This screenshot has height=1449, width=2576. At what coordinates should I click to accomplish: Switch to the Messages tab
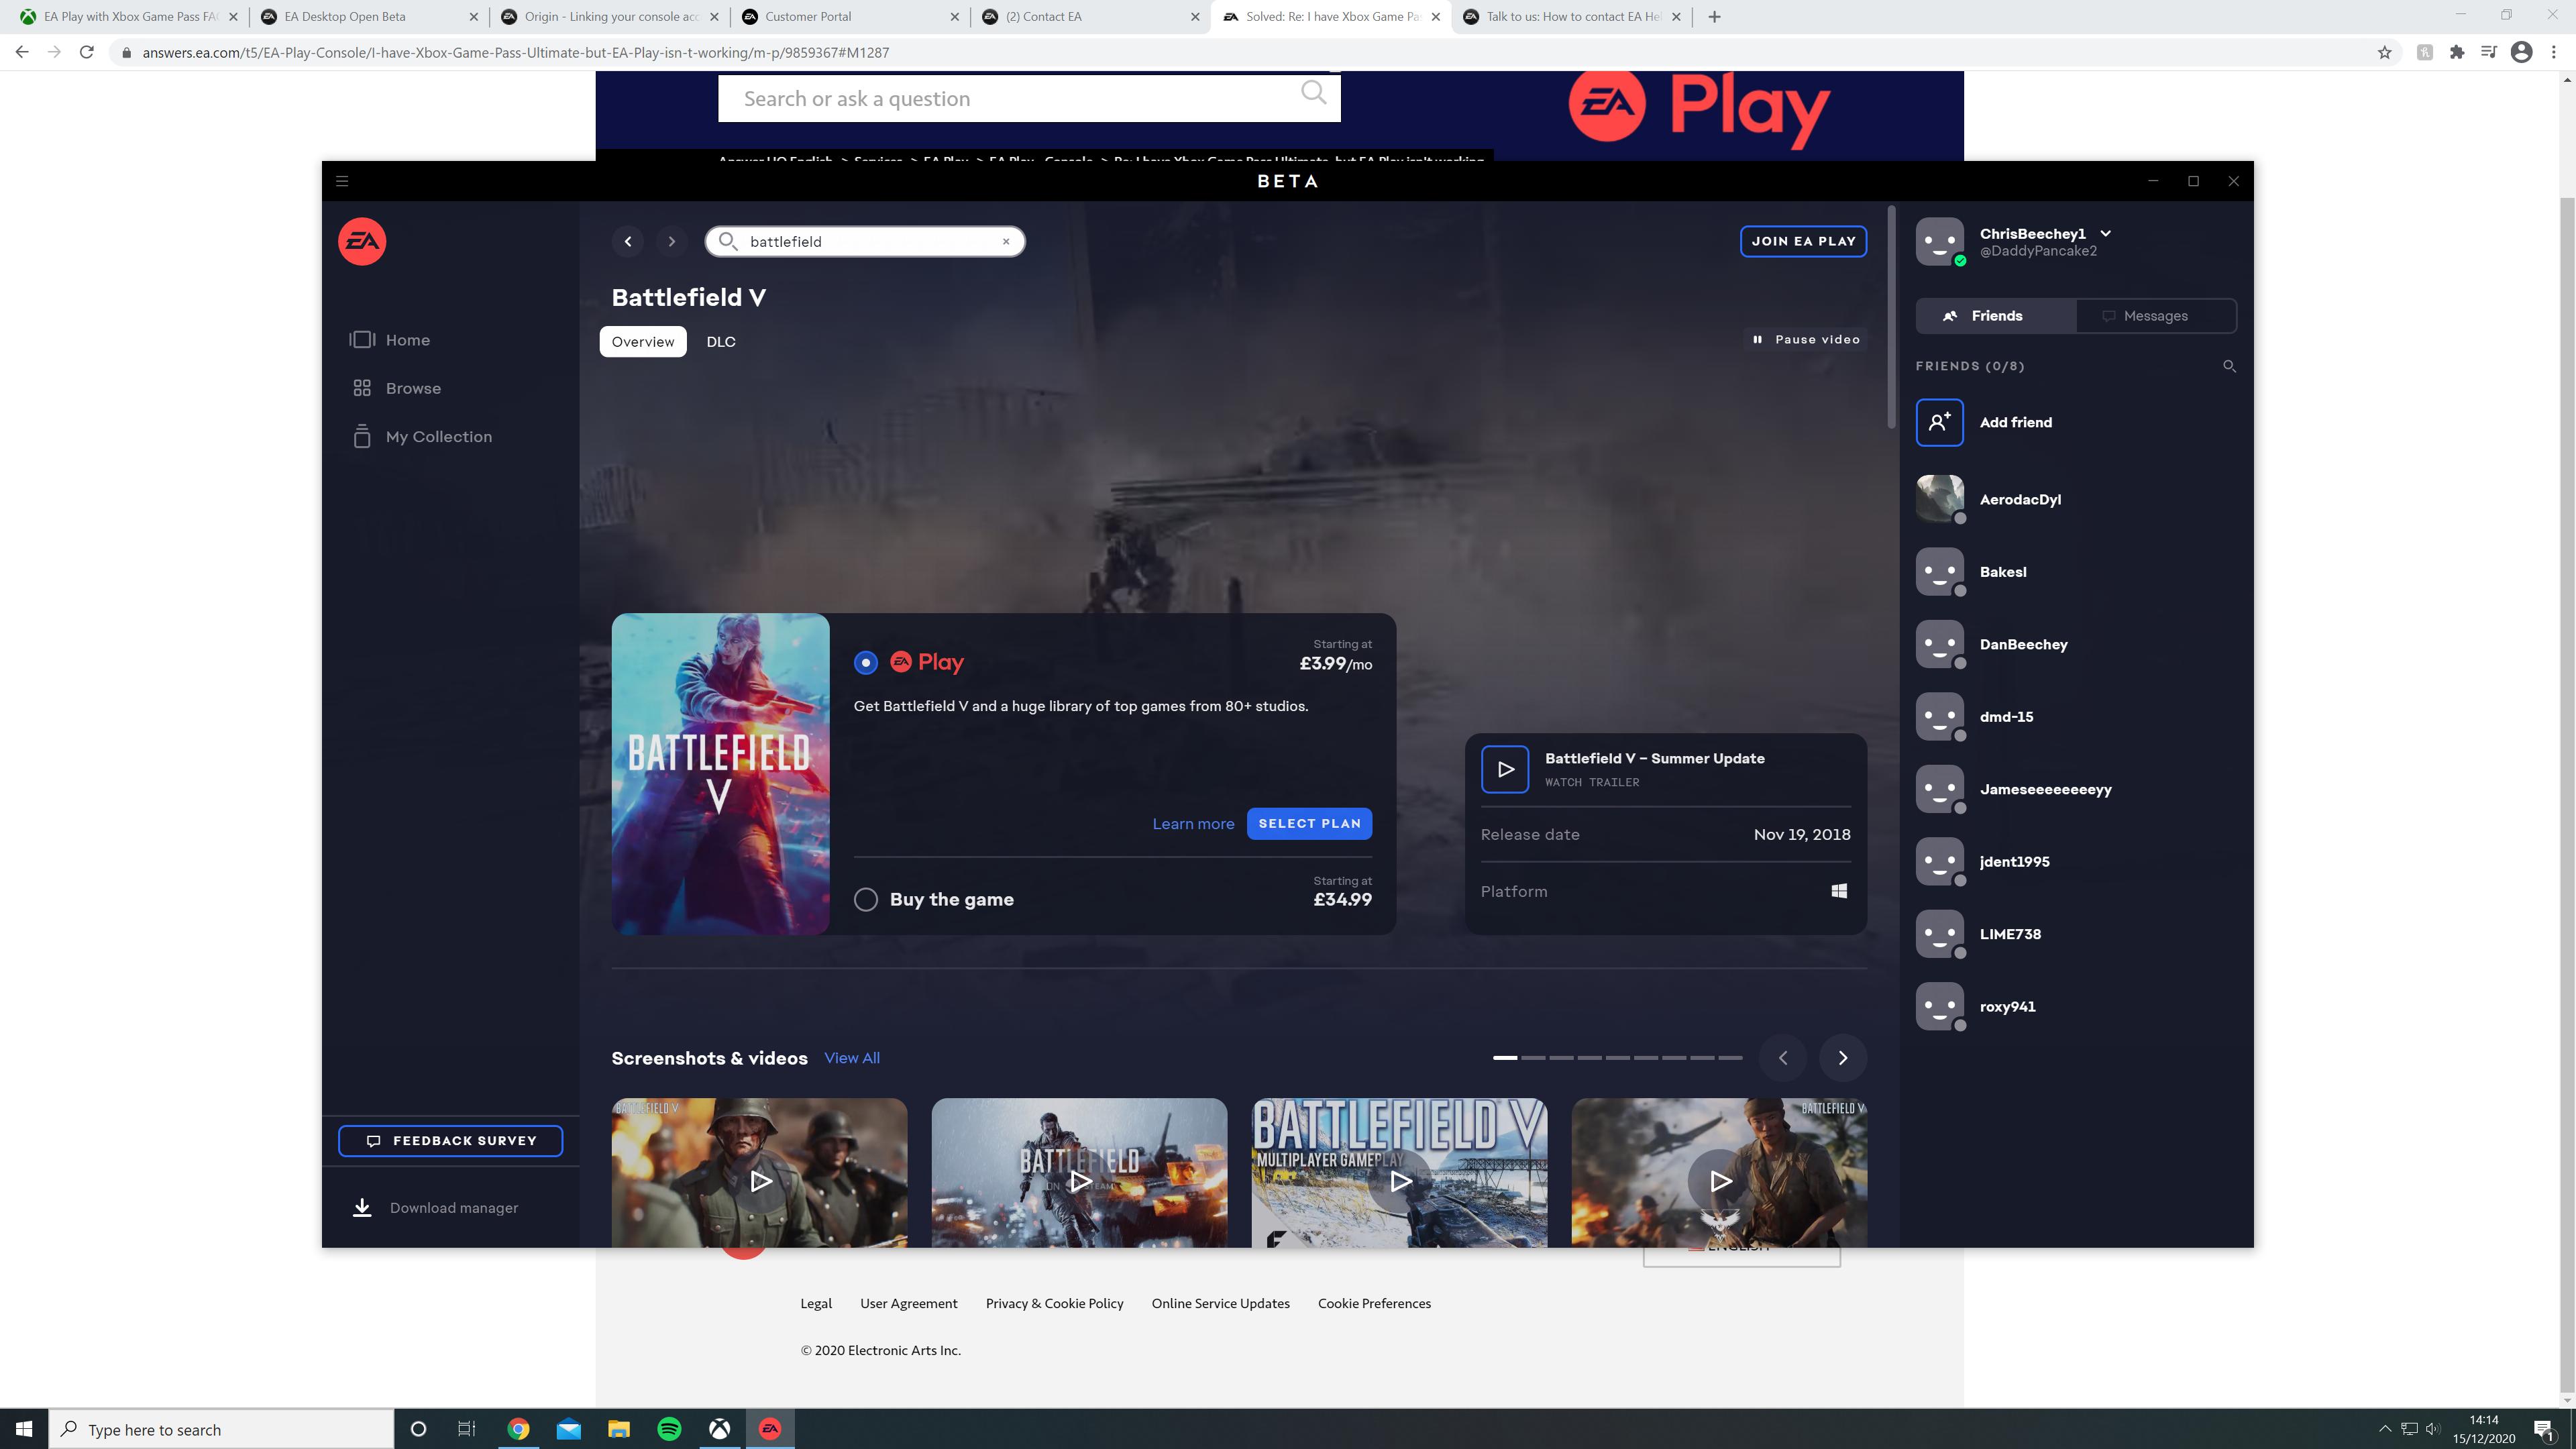[x=2156, y=316]
